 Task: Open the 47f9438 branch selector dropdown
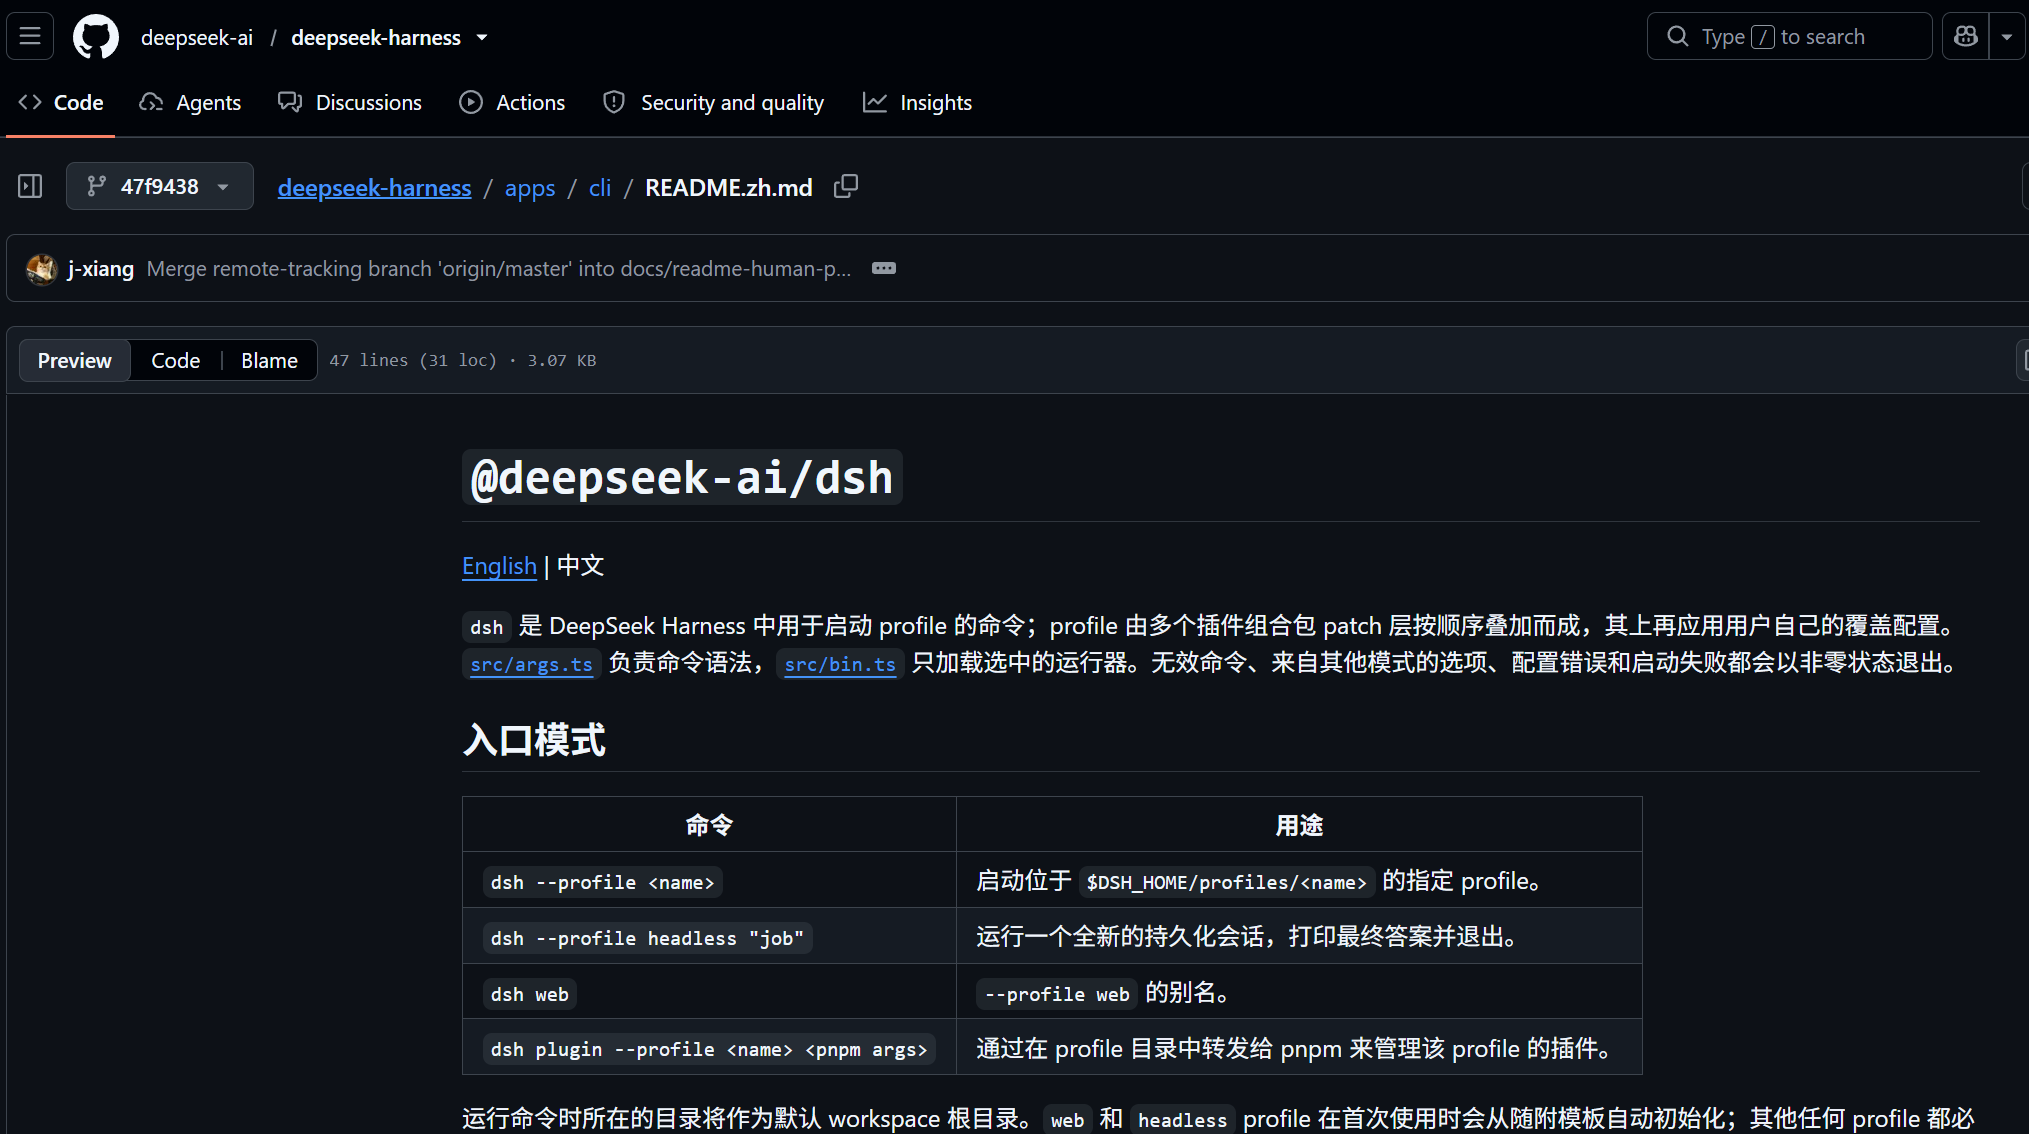160,187
